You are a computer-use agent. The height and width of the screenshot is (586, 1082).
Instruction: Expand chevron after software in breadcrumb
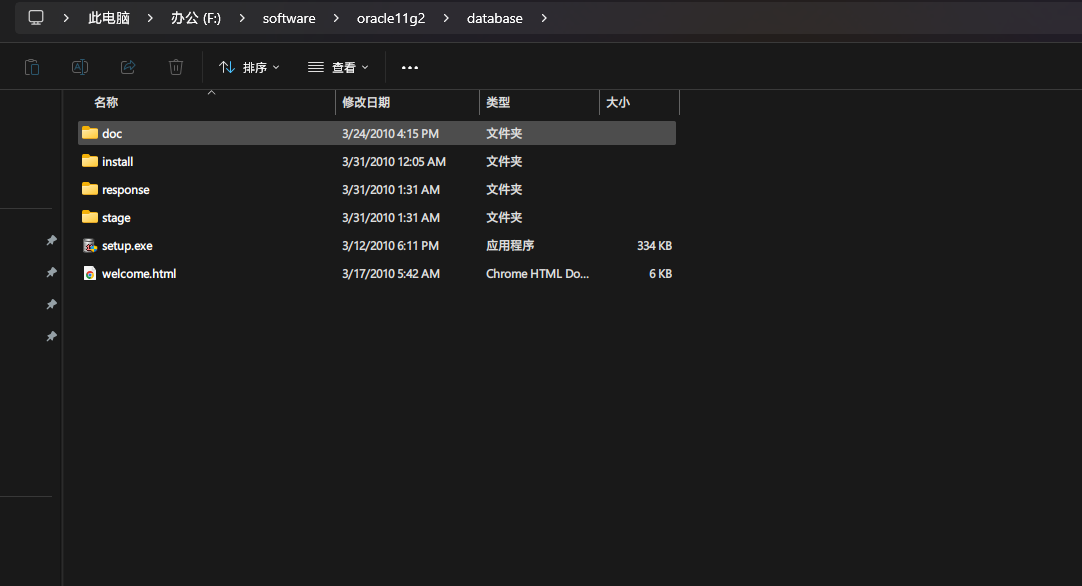point(336,18)
